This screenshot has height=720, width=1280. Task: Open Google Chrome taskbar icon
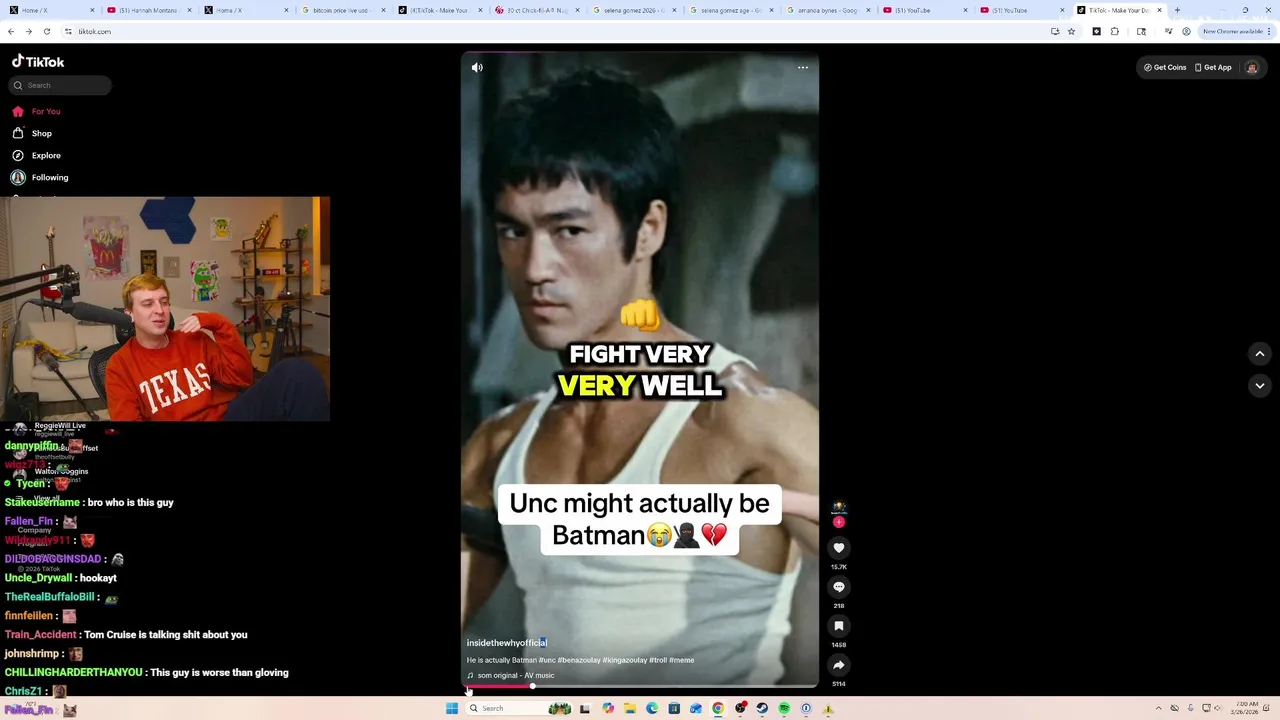[x=718, y=708]
